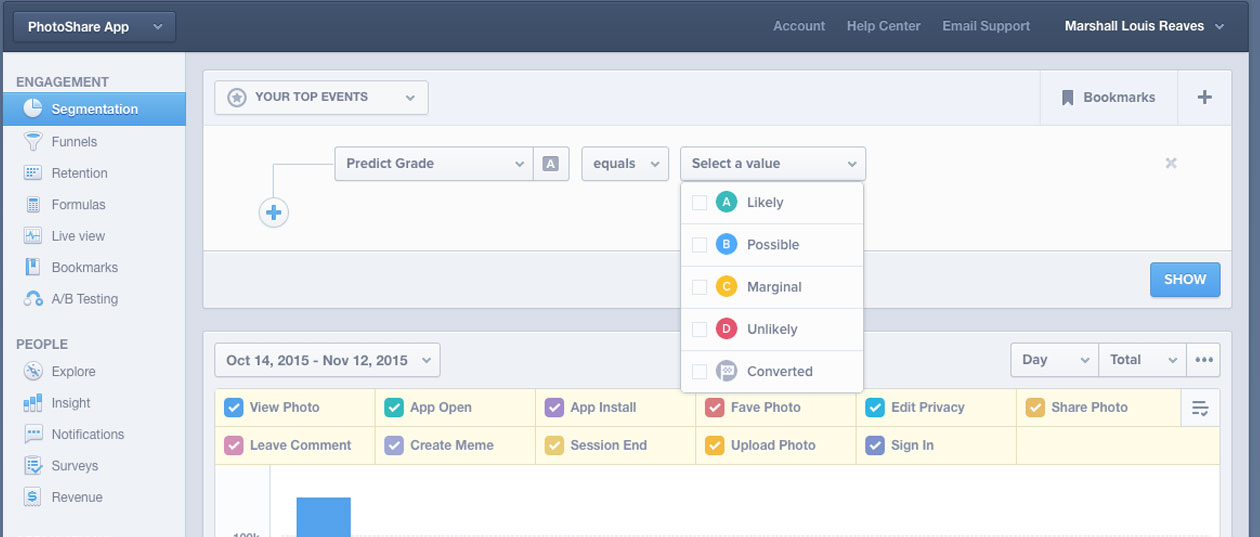The image size is (1260, 537).
Task: Uncheck the App Open event
Action: point(394,407)
